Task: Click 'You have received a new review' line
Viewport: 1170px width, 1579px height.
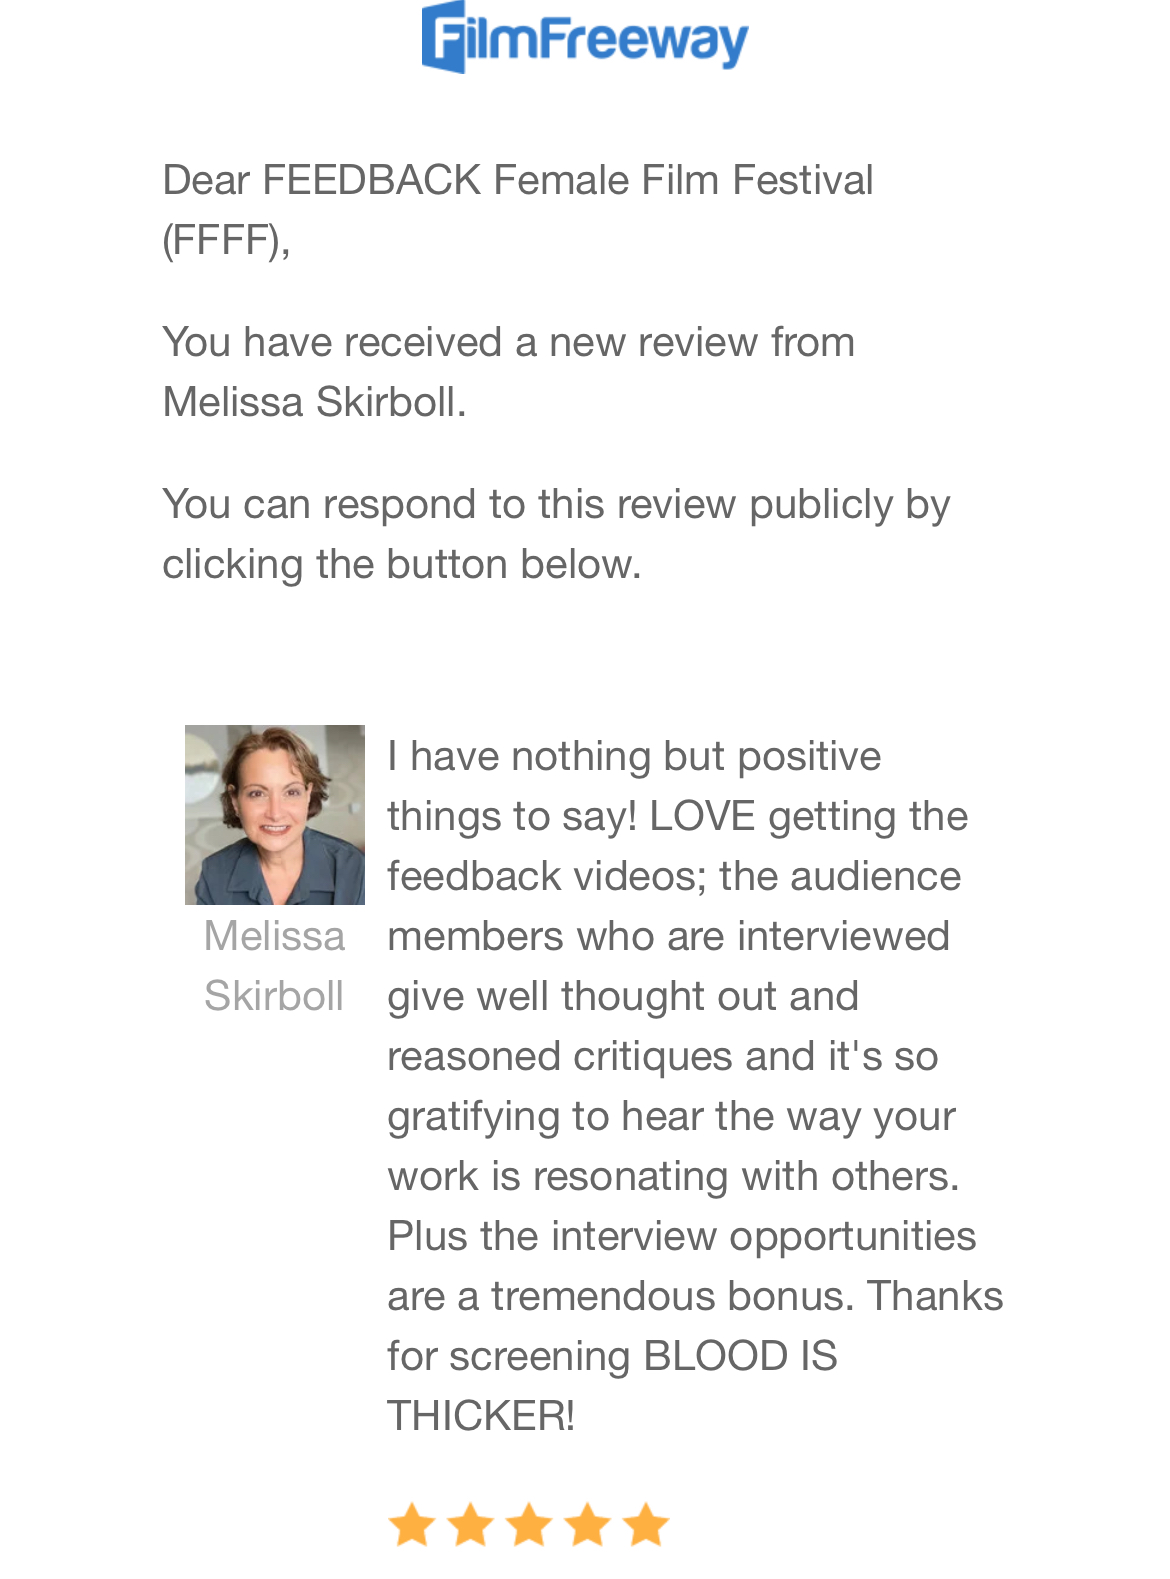Action: 508,343
